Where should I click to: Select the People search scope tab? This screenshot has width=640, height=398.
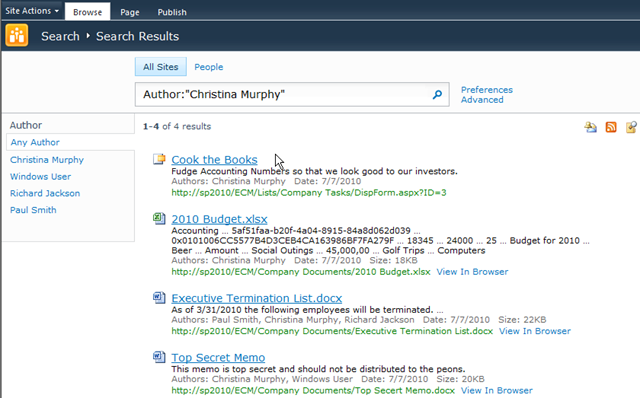coord(209,67)
